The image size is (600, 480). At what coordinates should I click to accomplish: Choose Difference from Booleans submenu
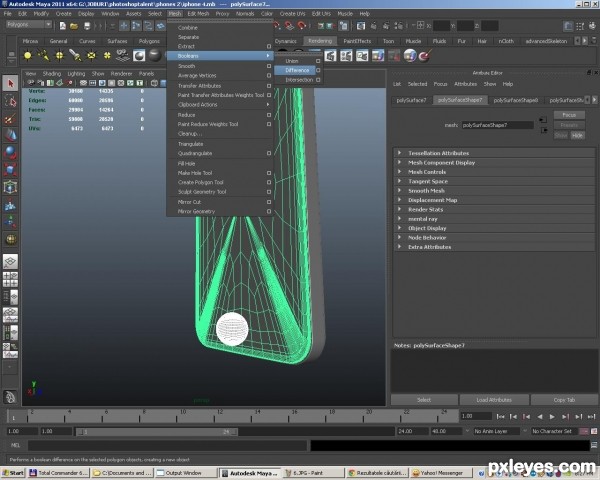coord(297,70)
